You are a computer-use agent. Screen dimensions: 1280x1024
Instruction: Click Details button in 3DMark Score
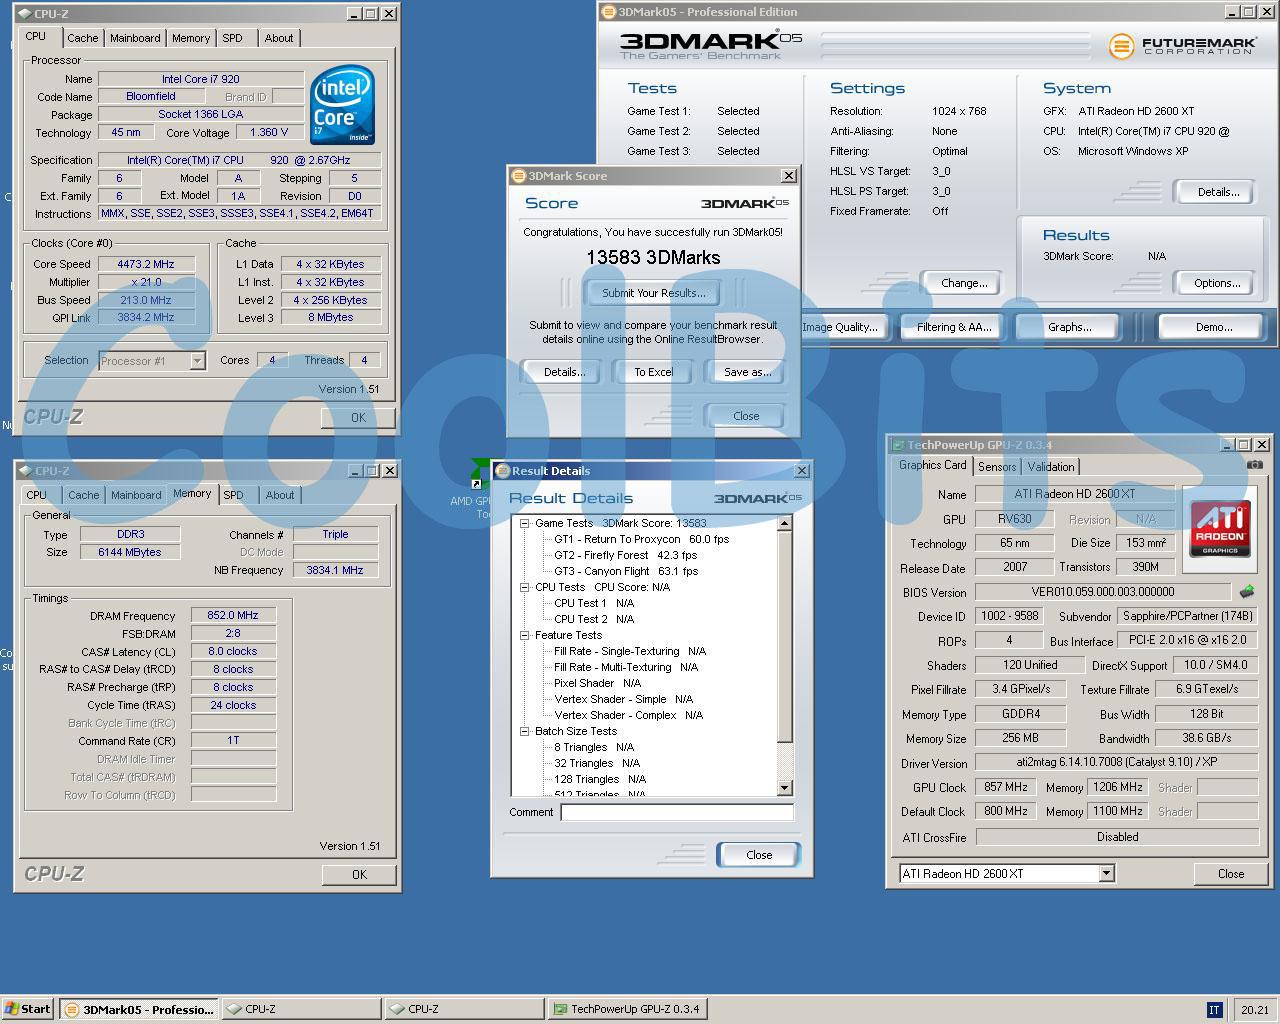pos(564,372)
